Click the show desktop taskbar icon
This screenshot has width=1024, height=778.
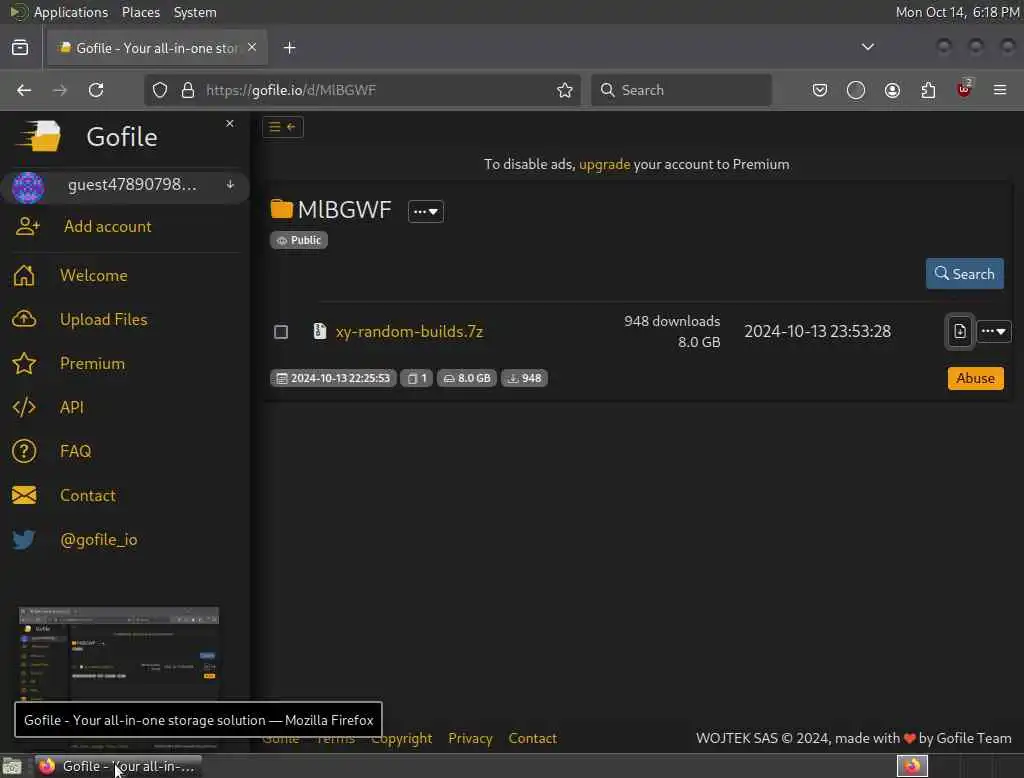coord(12,766)
